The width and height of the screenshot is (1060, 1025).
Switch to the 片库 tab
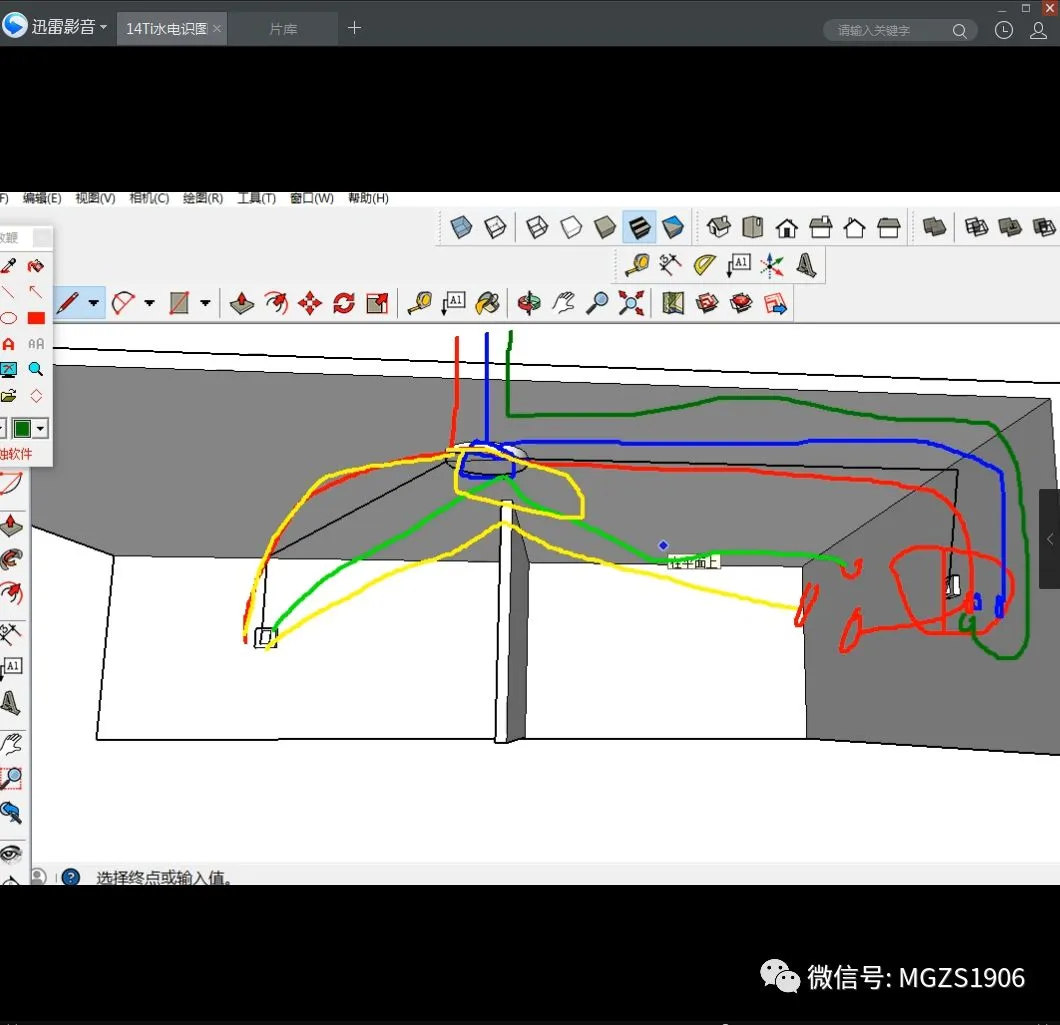tap(283, 29)
